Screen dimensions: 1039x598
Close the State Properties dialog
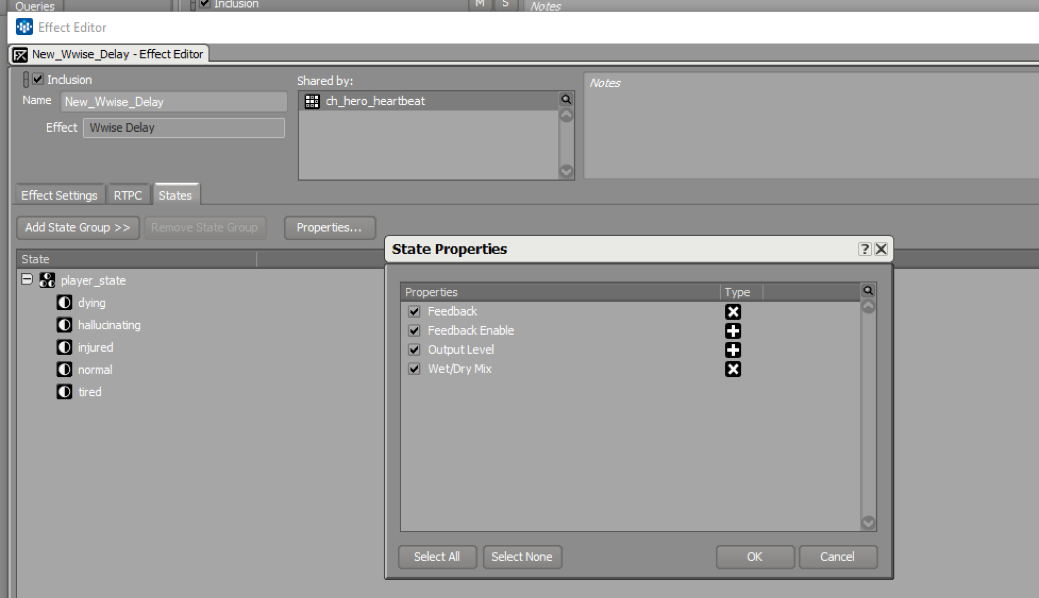[881, 249]
